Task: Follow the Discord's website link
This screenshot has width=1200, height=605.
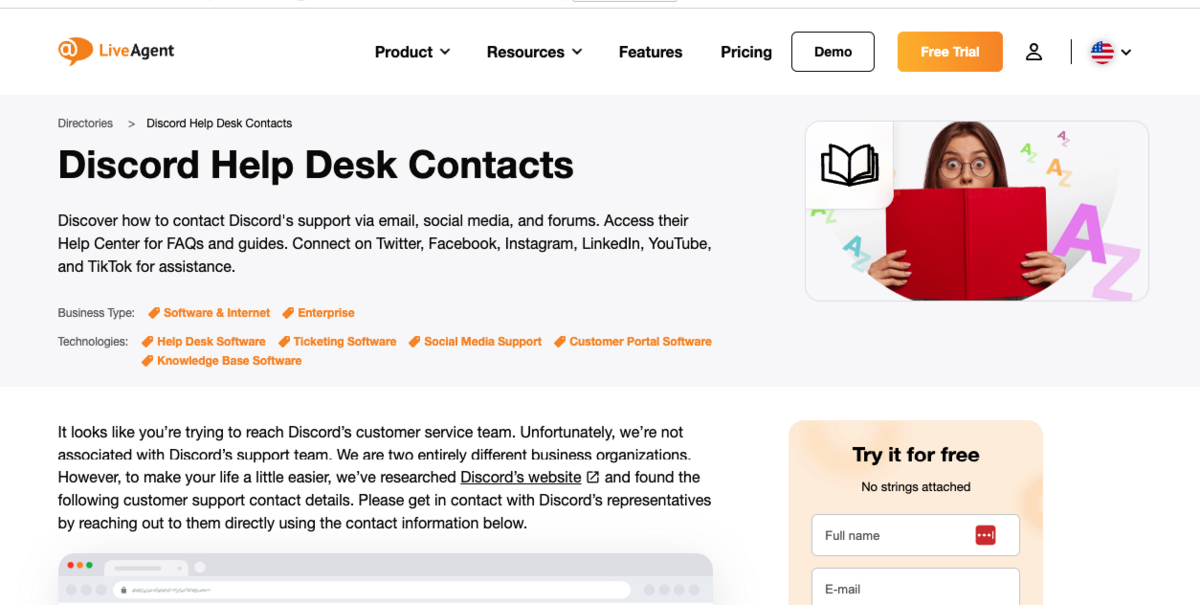Action: pos(520,477)
